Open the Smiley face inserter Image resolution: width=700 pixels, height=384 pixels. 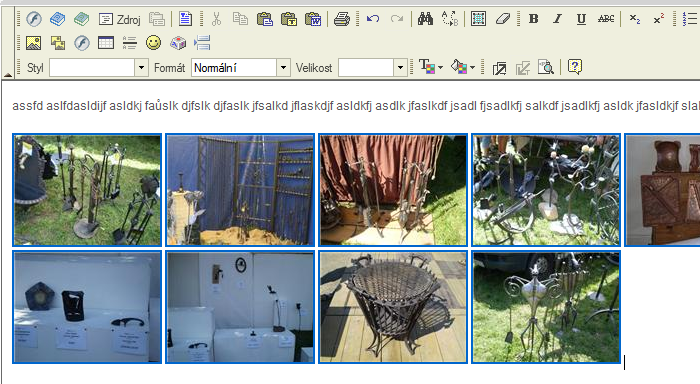154,43
